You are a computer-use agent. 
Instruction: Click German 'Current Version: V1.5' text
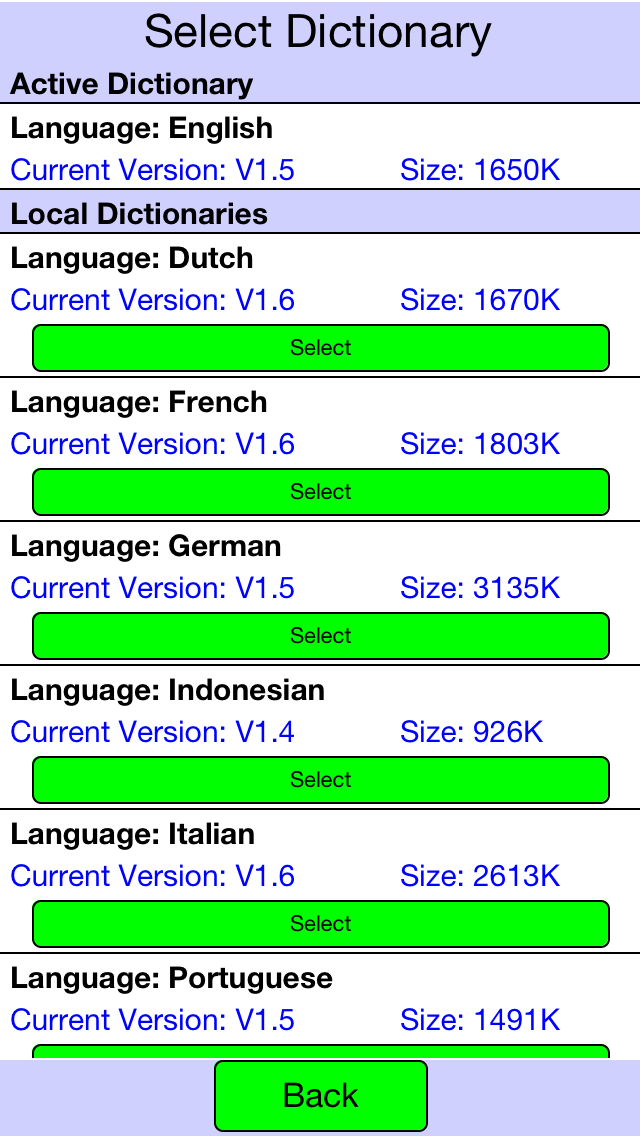pyautogui.click(x=152, y=588)
